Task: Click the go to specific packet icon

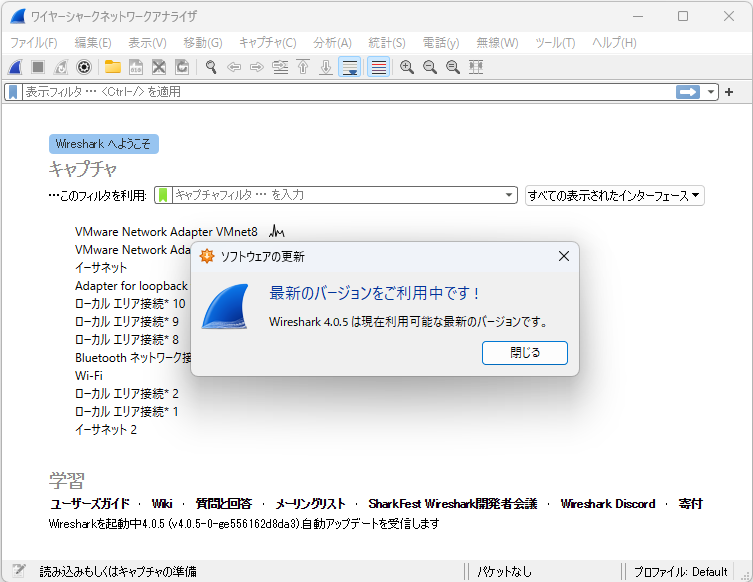Action: point(280,67)
